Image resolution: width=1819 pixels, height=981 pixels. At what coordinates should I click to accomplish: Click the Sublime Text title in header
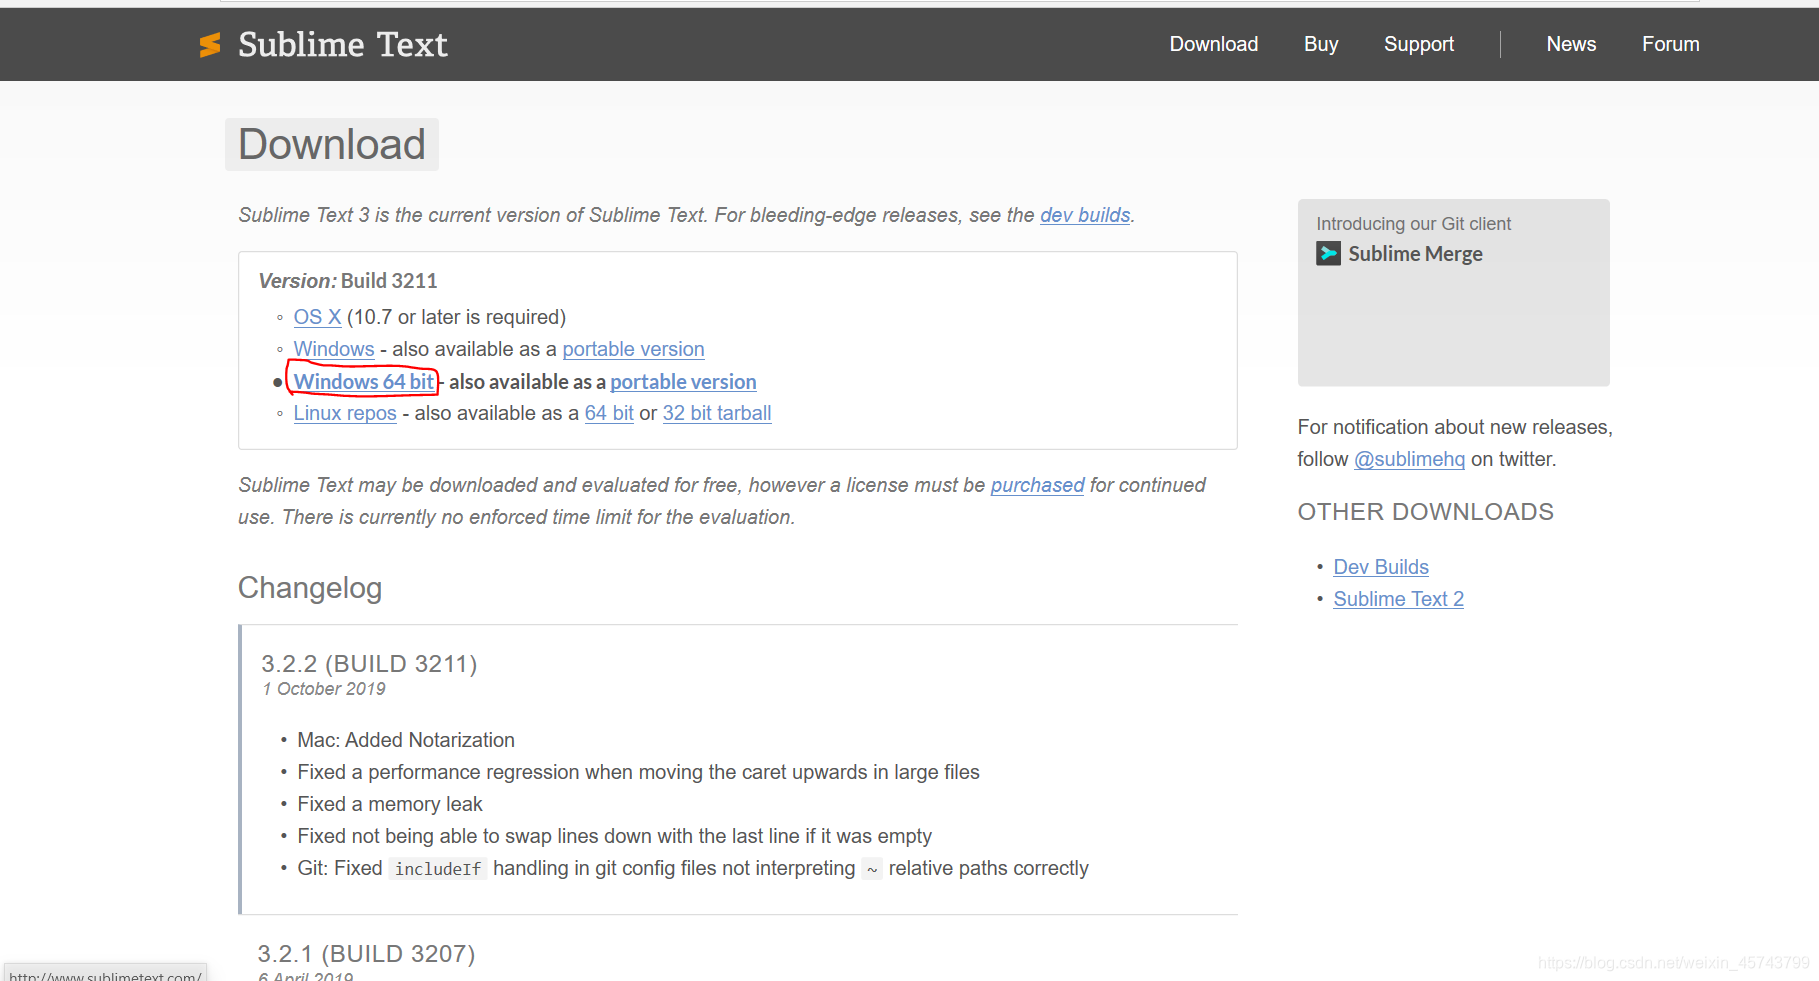[343, 45]
